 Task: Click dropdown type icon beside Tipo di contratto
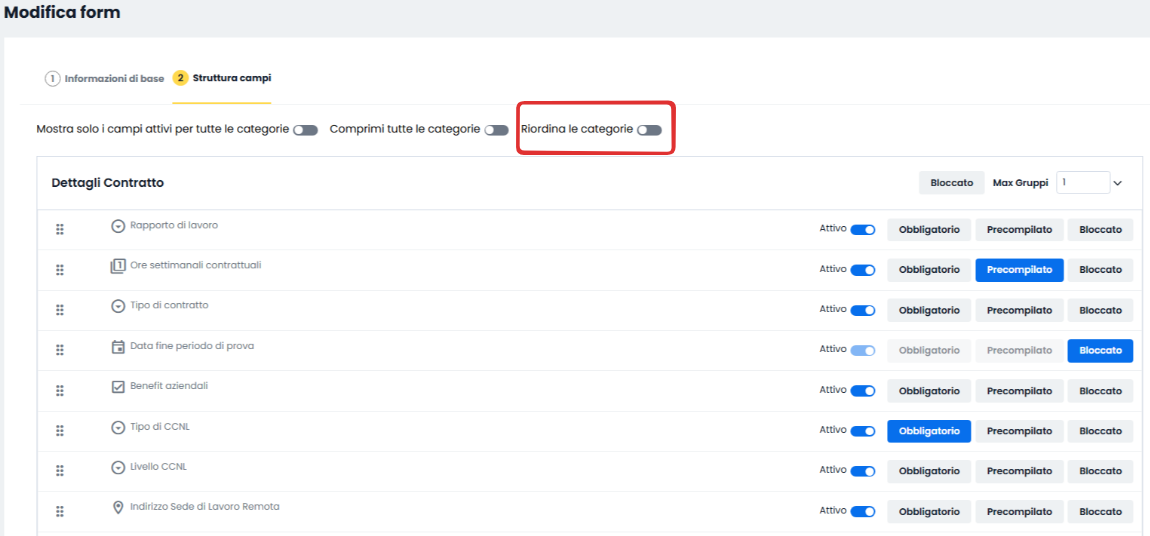tap(117, 306)
